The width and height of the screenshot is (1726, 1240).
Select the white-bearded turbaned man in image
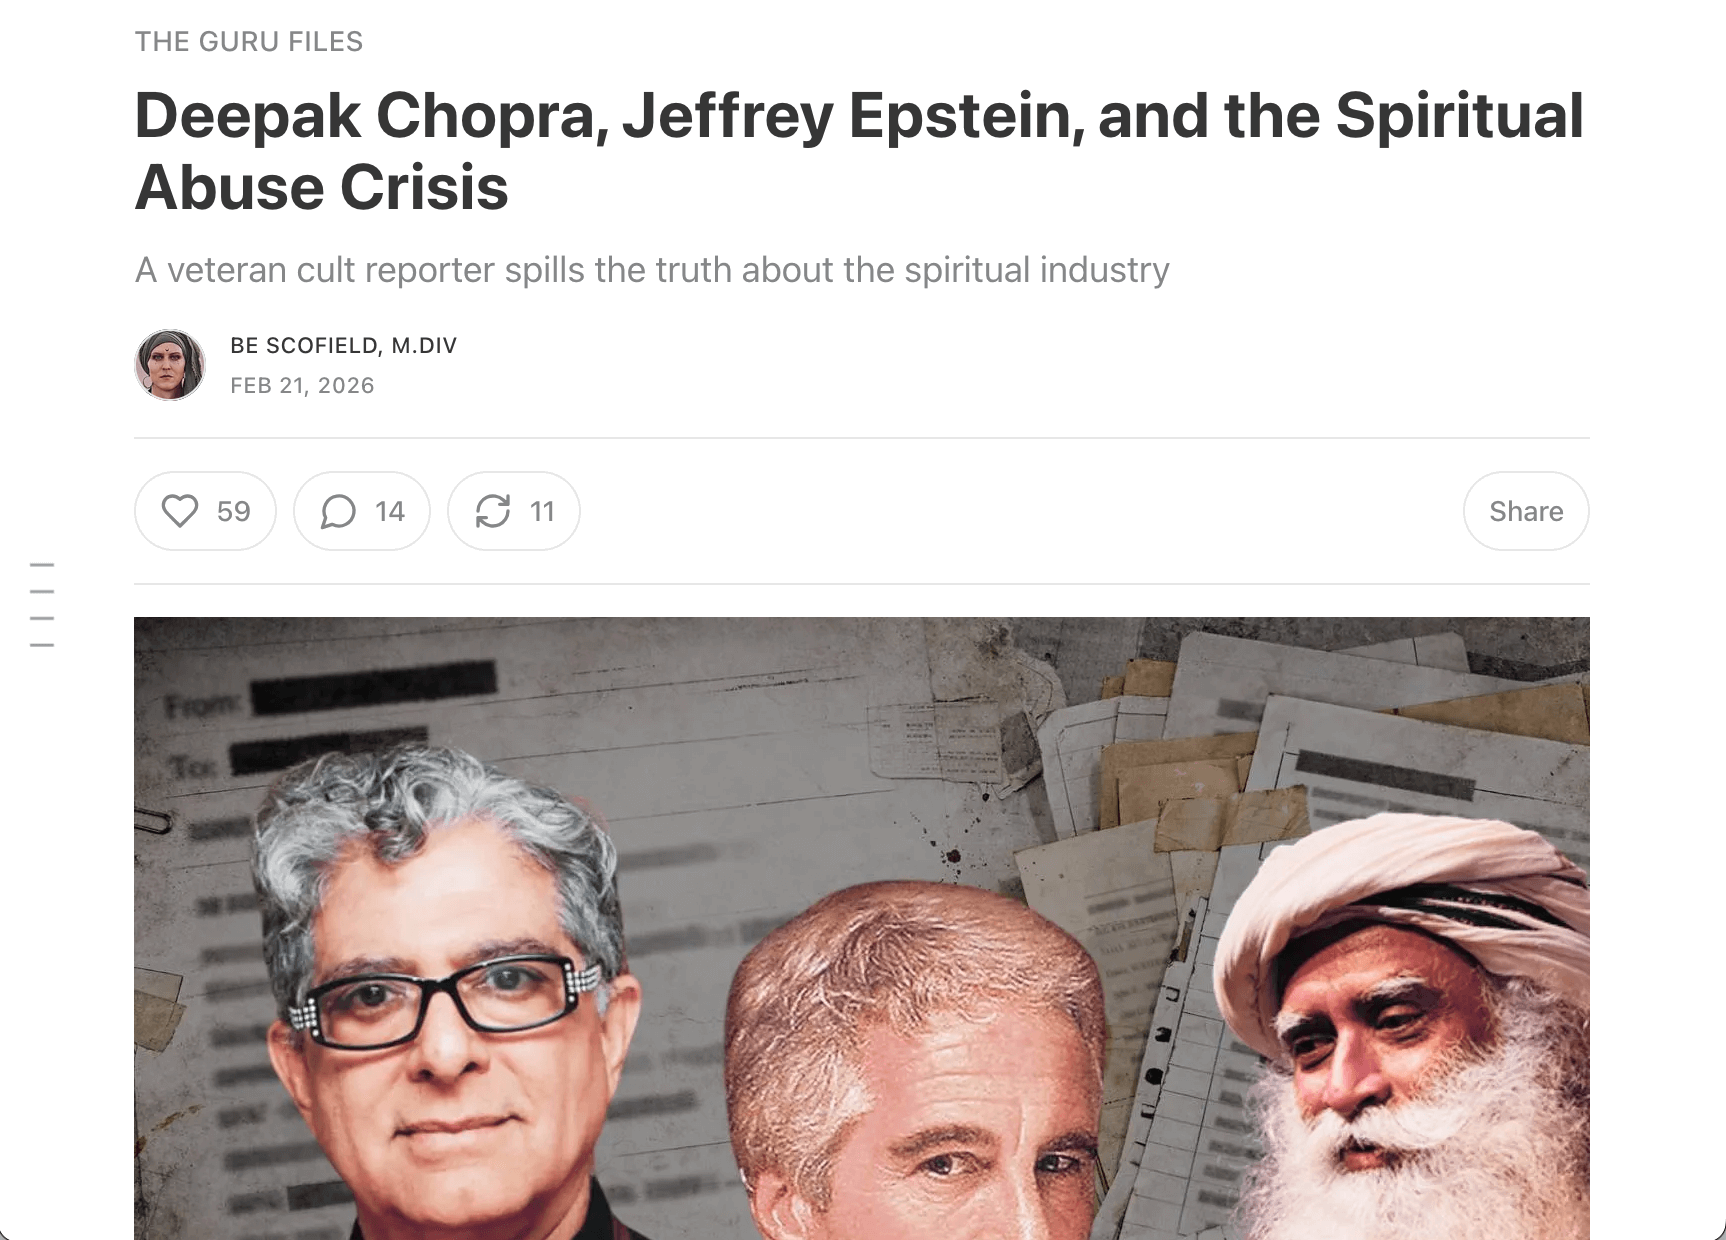tap(1400, 1030)
